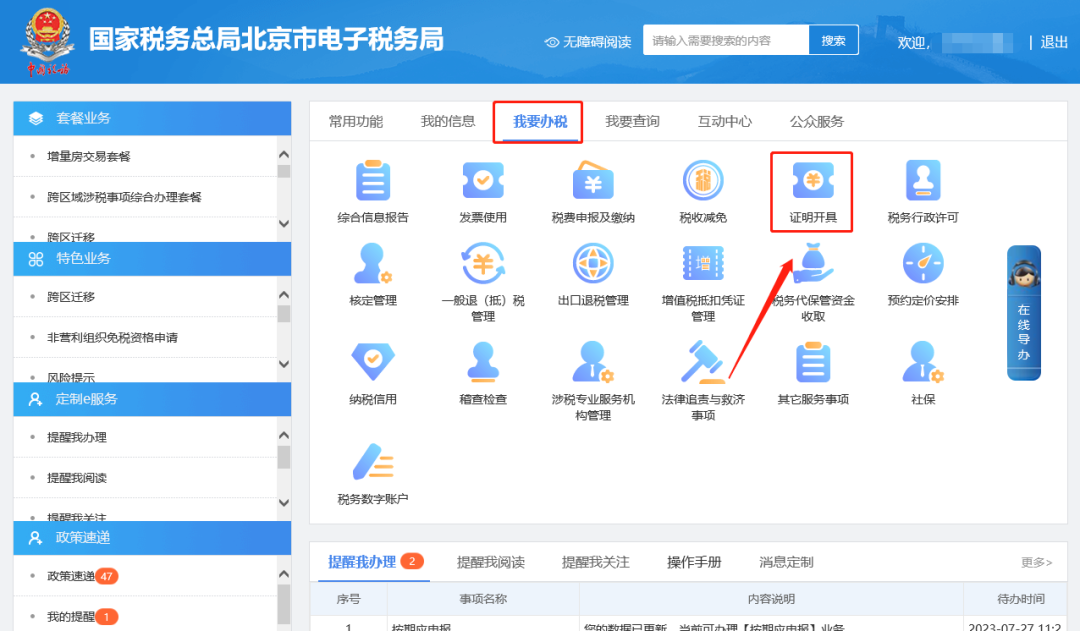
Task: Click the 套餐业务 layers icon
Action: coord(36,118)
